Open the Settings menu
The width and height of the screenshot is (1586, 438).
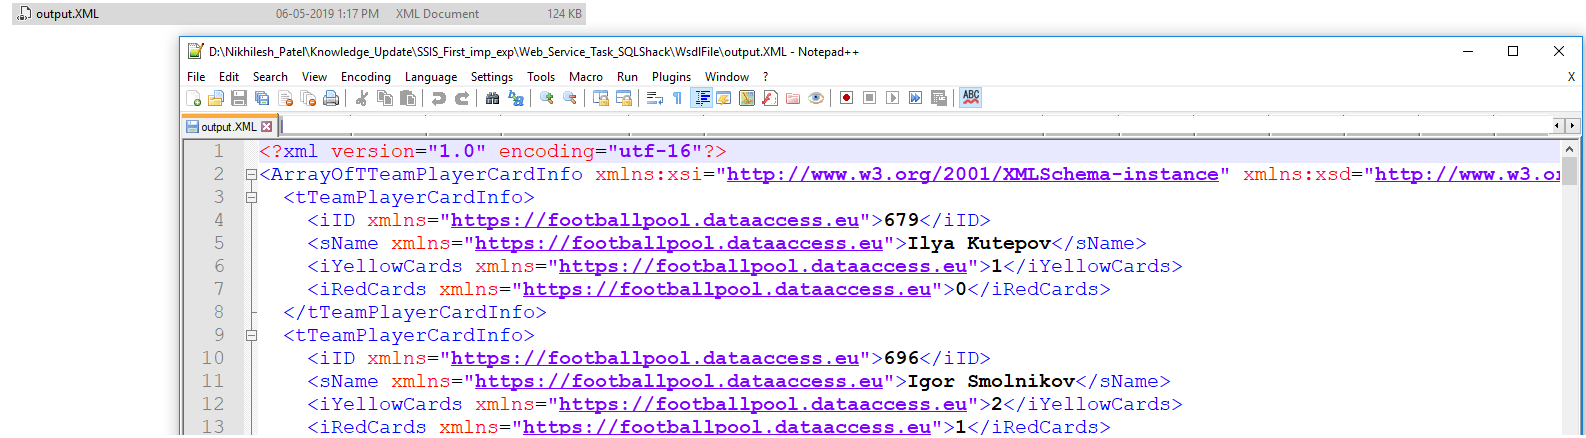[492, 77]
